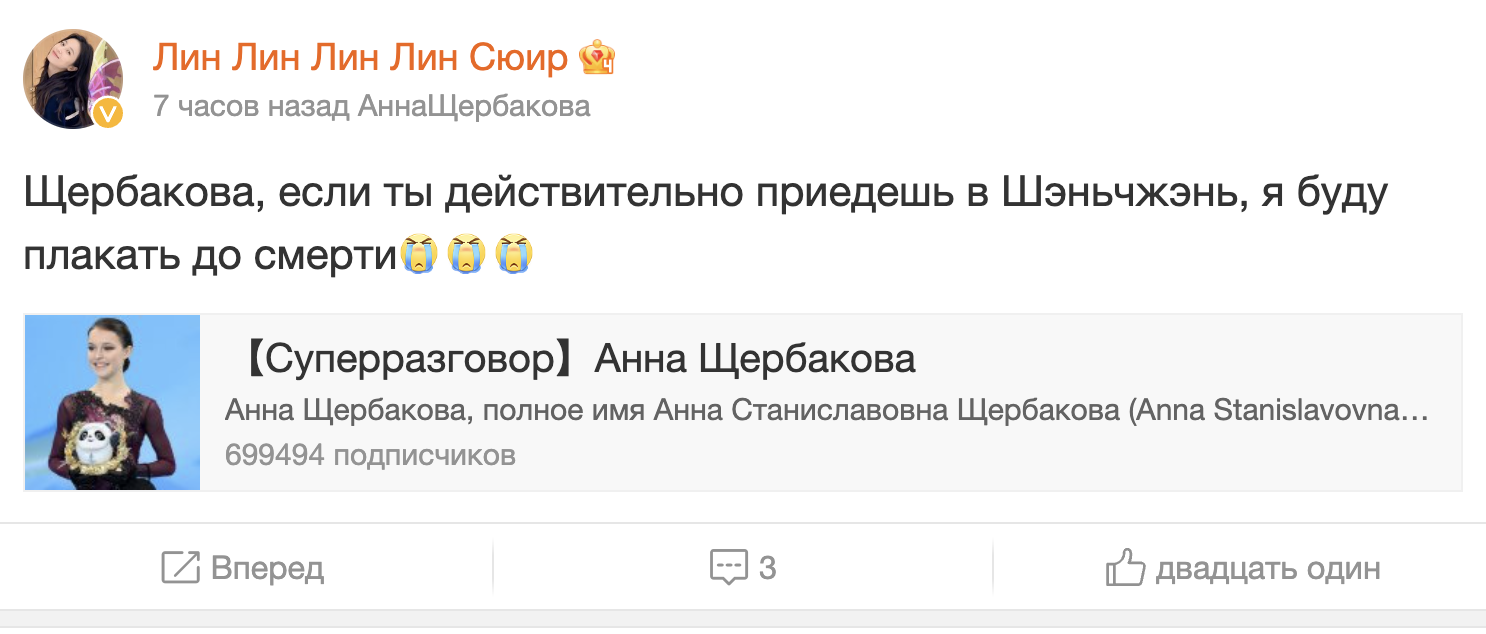Click the orange verified V badge on avatar
Image resolution: width=1486 pixels, height=634 pixels.
(x=108, y=114)
